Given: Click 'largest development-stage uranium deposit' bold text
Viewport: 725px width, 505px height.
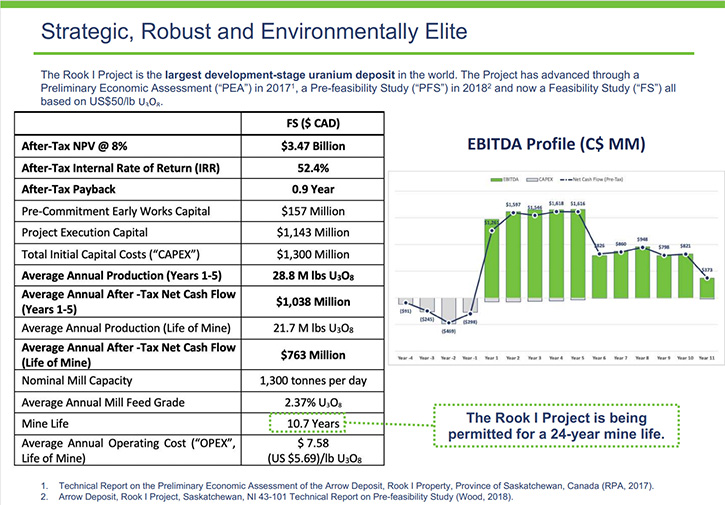Looking at the screenshot, I should [280, 75].
